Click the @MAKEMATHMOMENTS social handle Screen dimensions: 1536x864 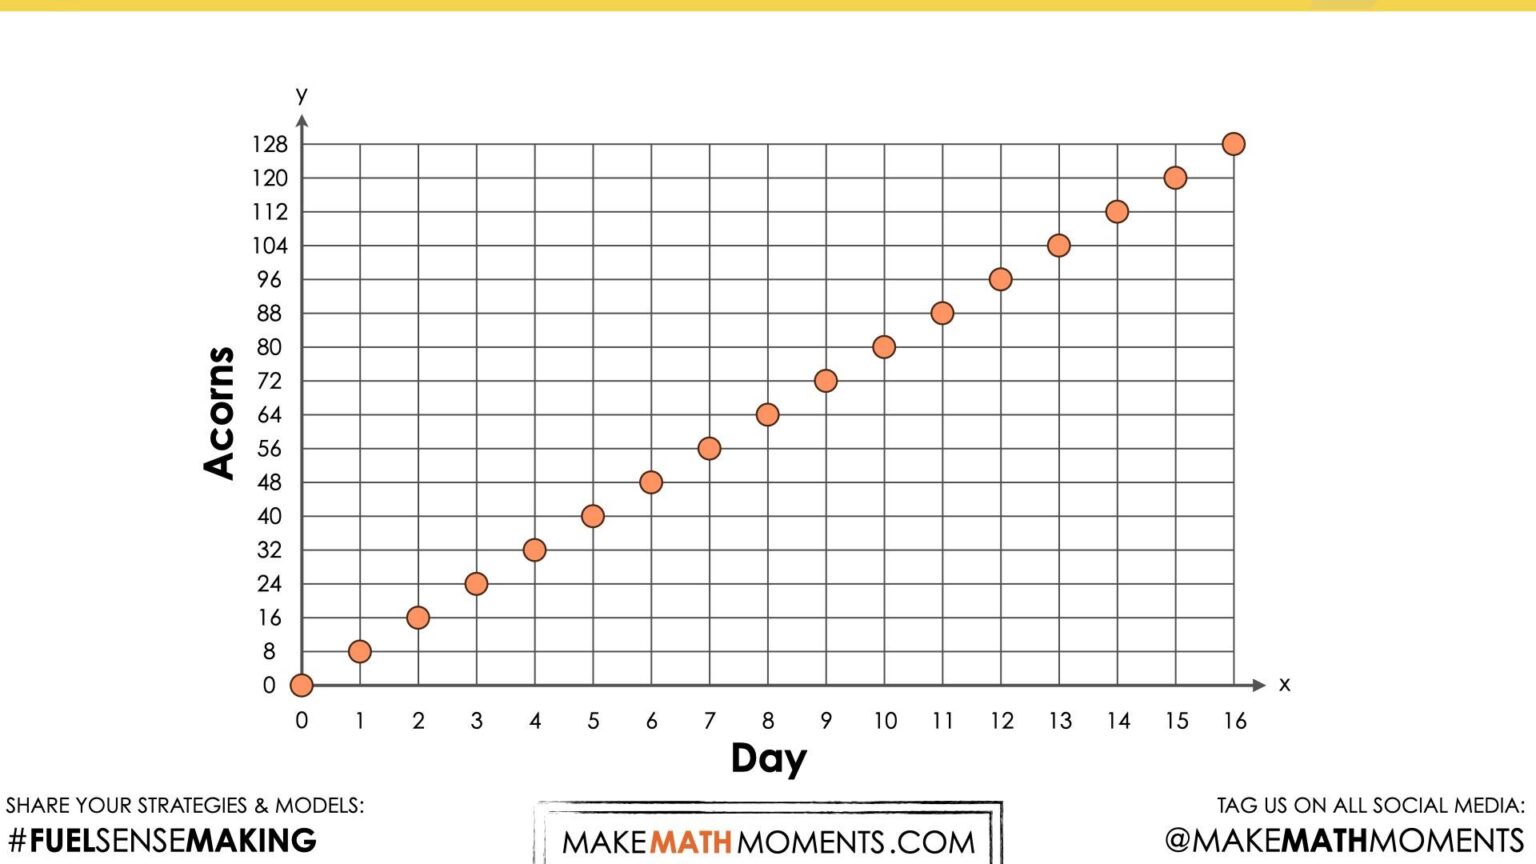click(1344, 840)
